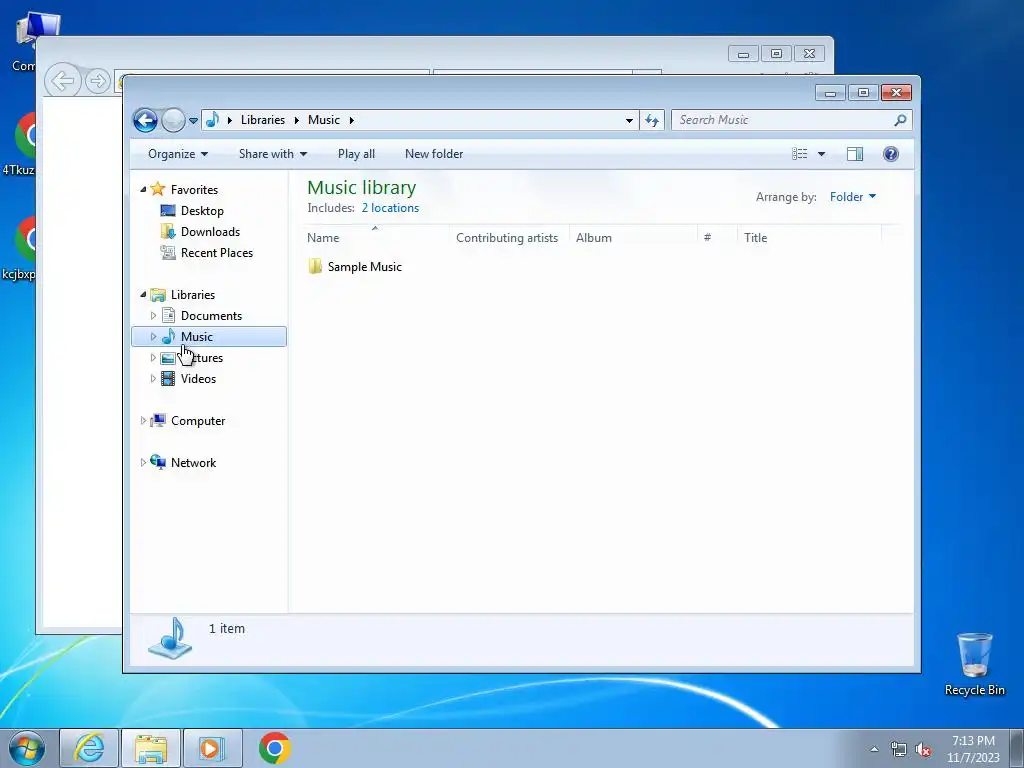Expand the arrow after Music breadcrumb
Image resolution: width=1024 pixels, height=768 pixels.
coord(351,120)
